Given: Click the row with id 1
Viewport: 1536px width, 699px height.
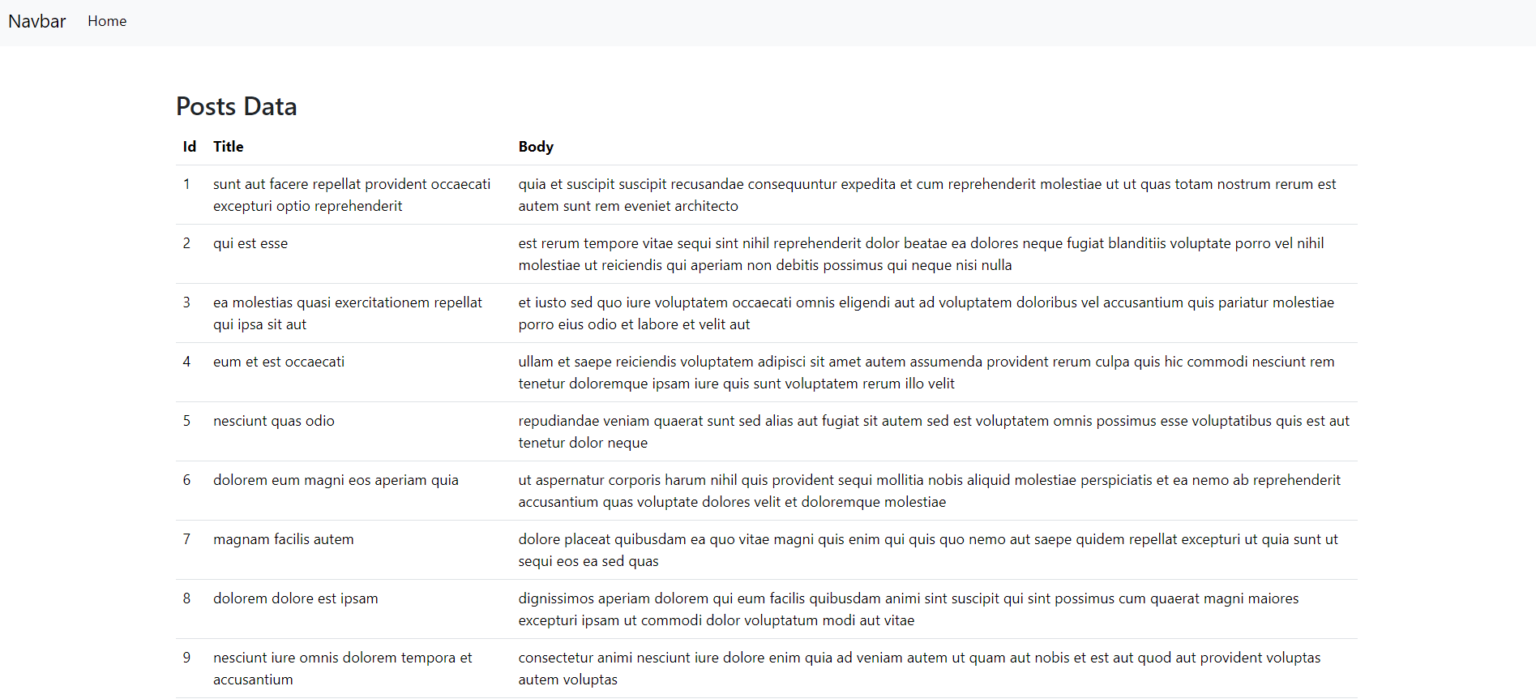Looking at the screenshot, I should [767, 195].
